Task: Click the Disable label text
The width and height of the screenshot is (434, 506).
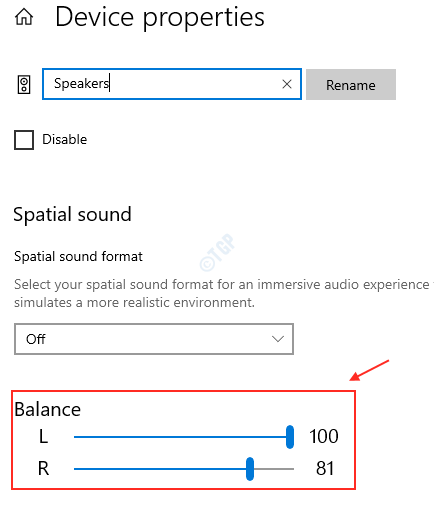Action: point(65,139)
